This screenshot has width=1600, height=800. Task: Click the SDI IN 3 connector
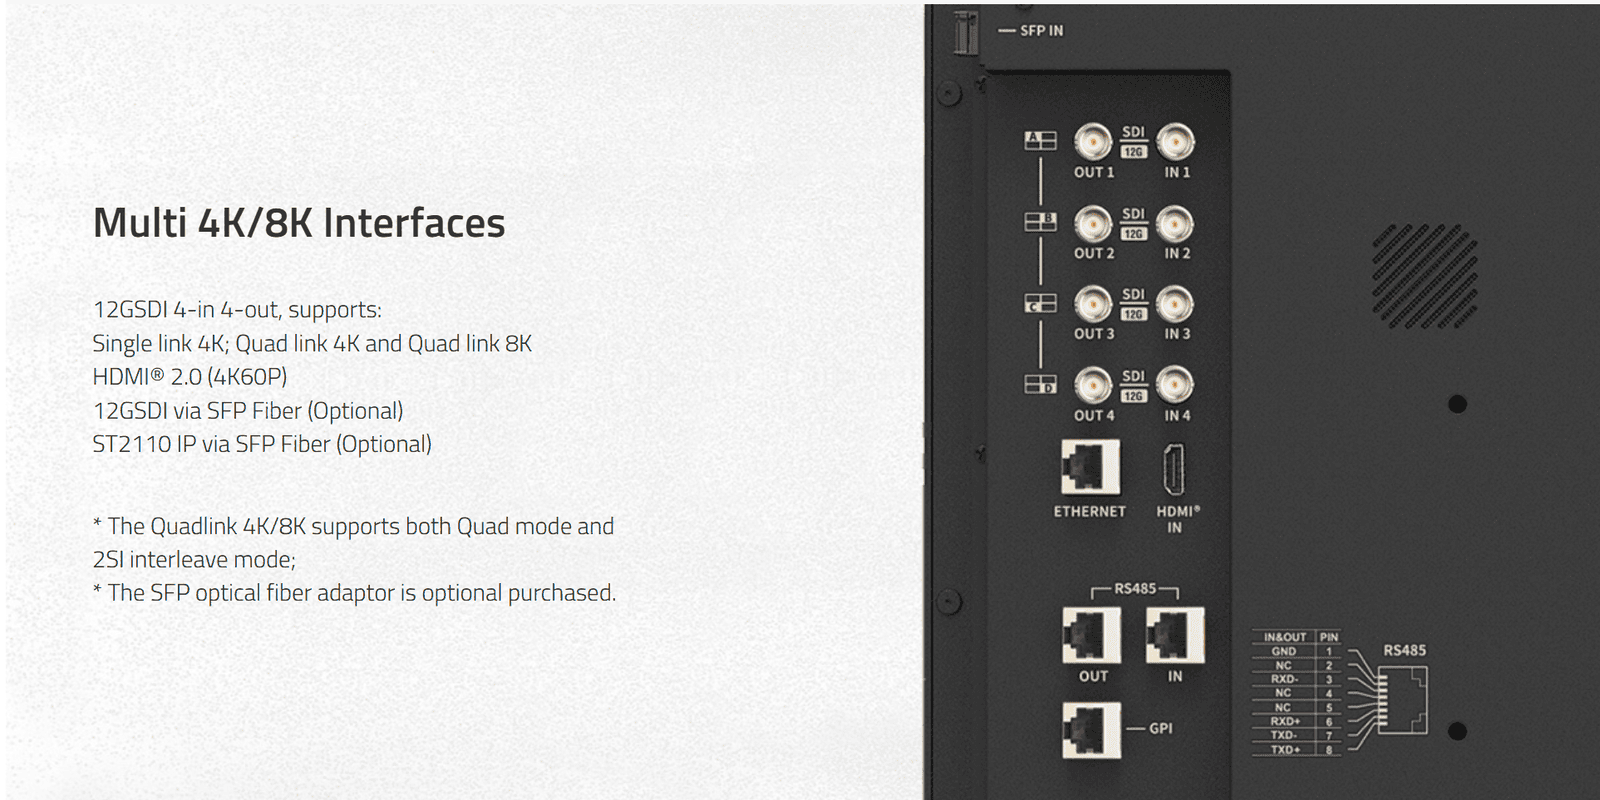(x=1175, y=304)
